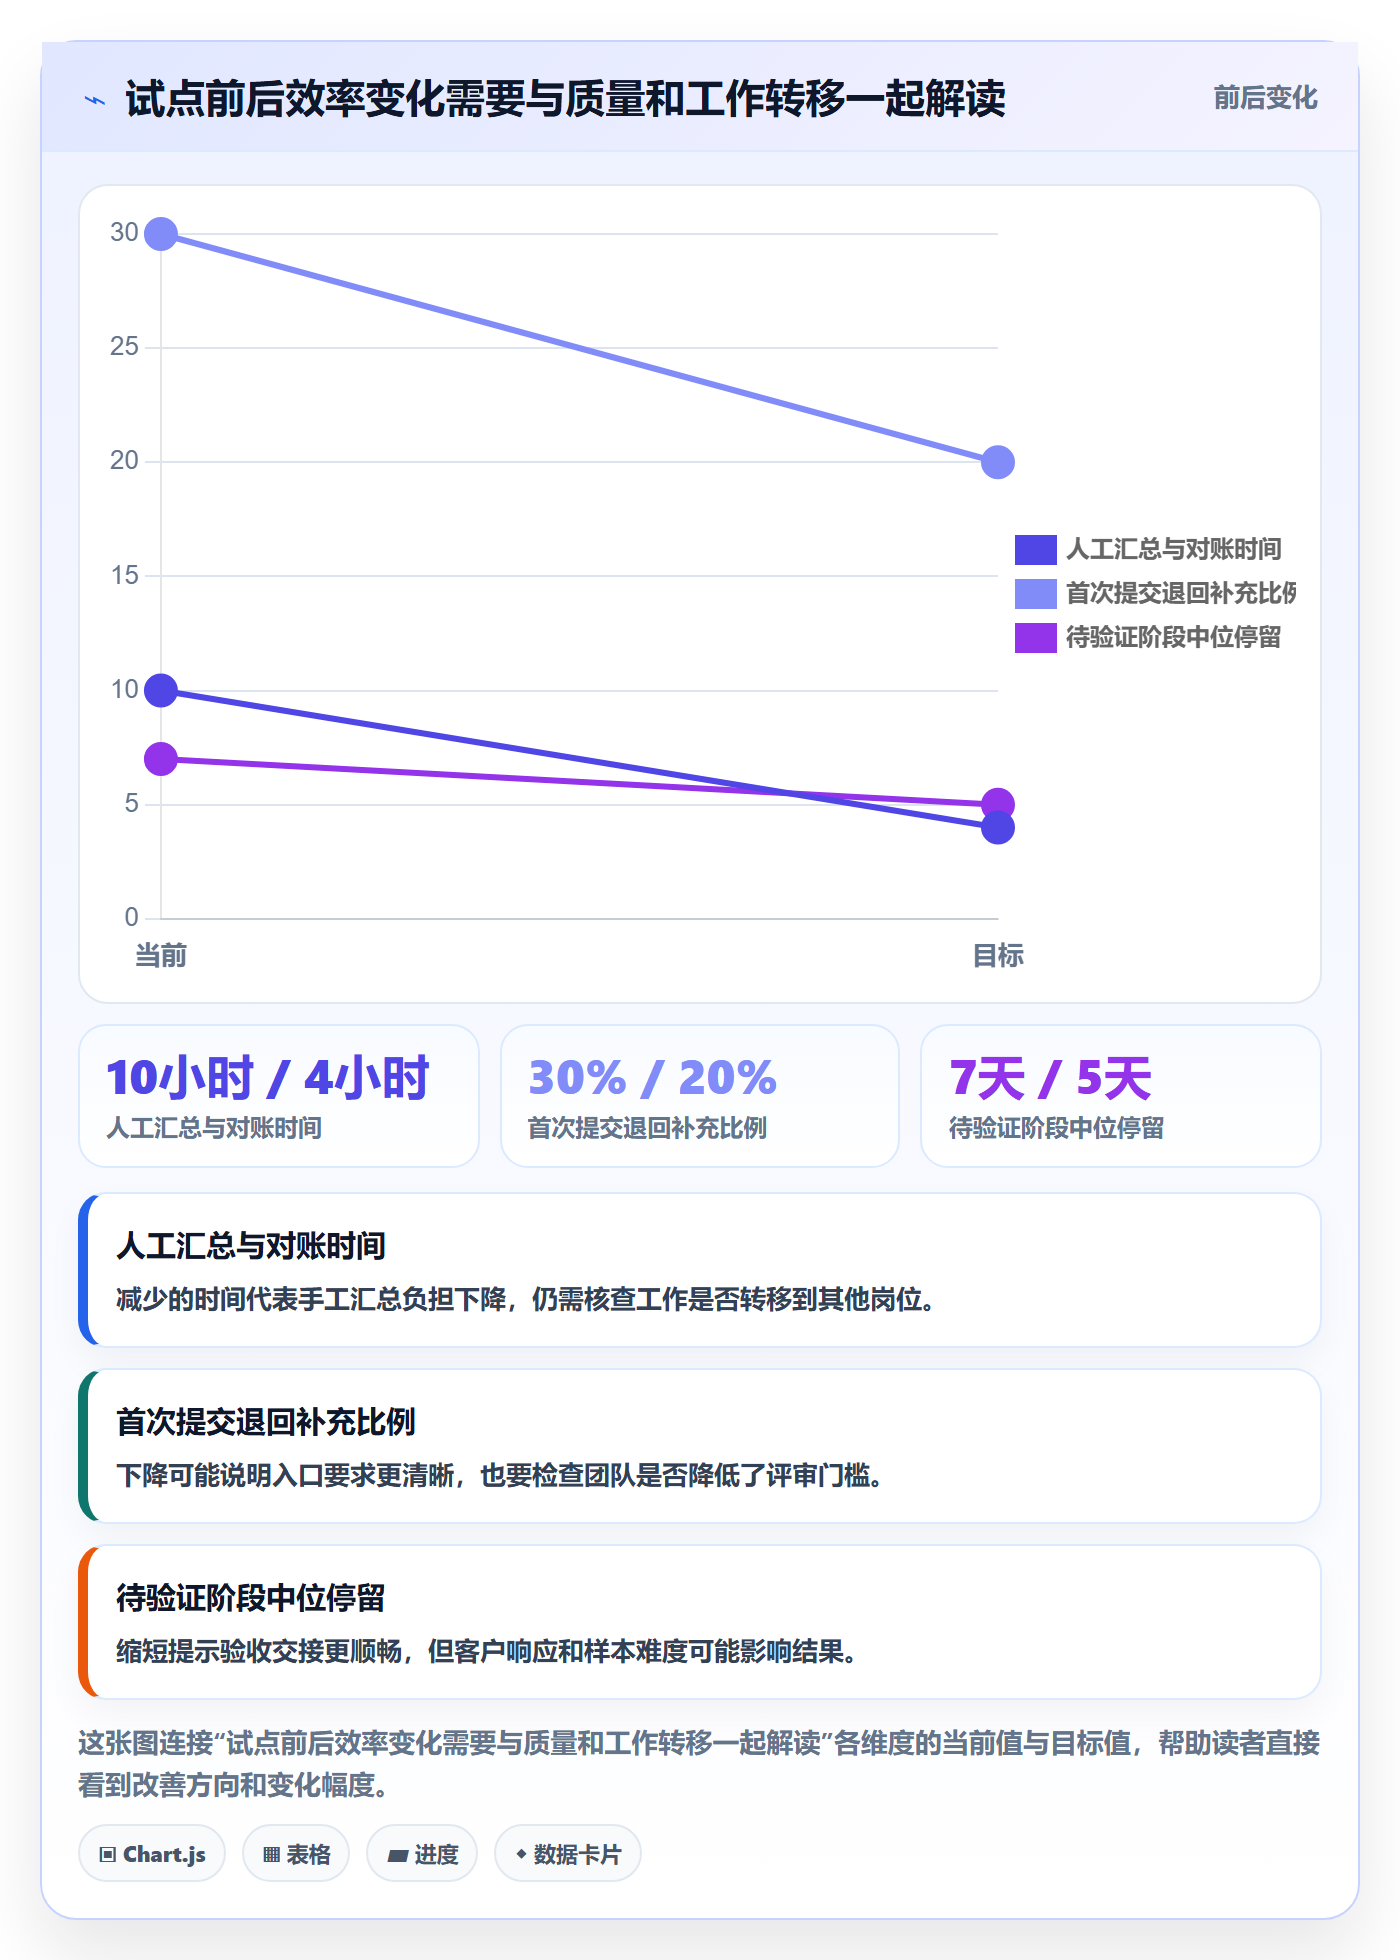The height and width of the screenshot is (1960, 1400).
Task: Select the light-blue data point at 30
Action: coord(161,234)
